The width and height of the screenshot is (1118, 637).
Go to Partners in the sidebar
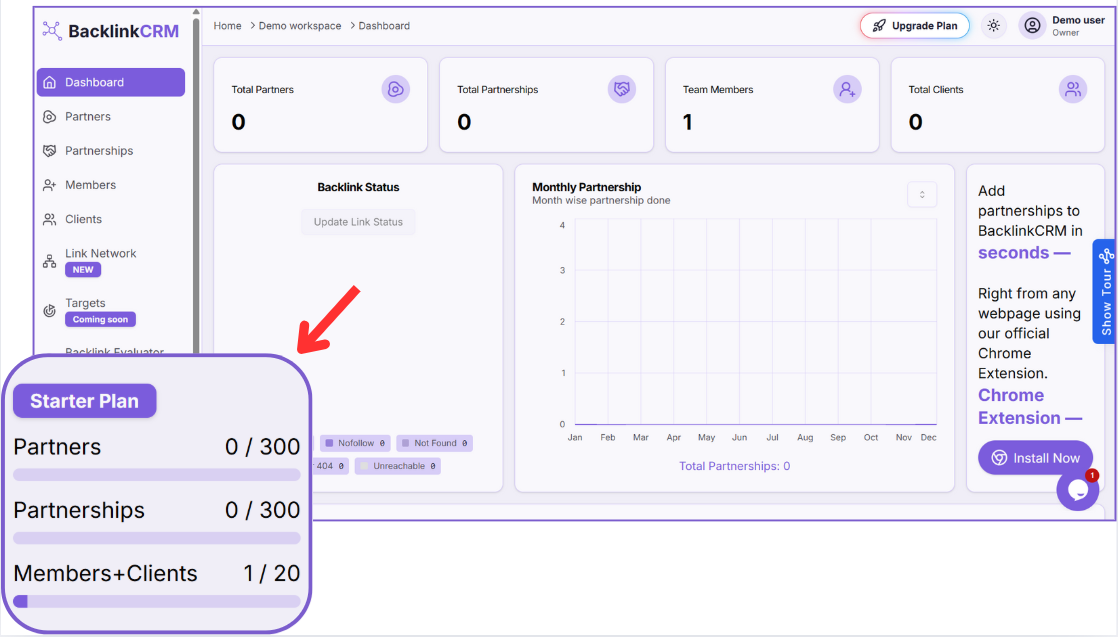pos(88,117)
